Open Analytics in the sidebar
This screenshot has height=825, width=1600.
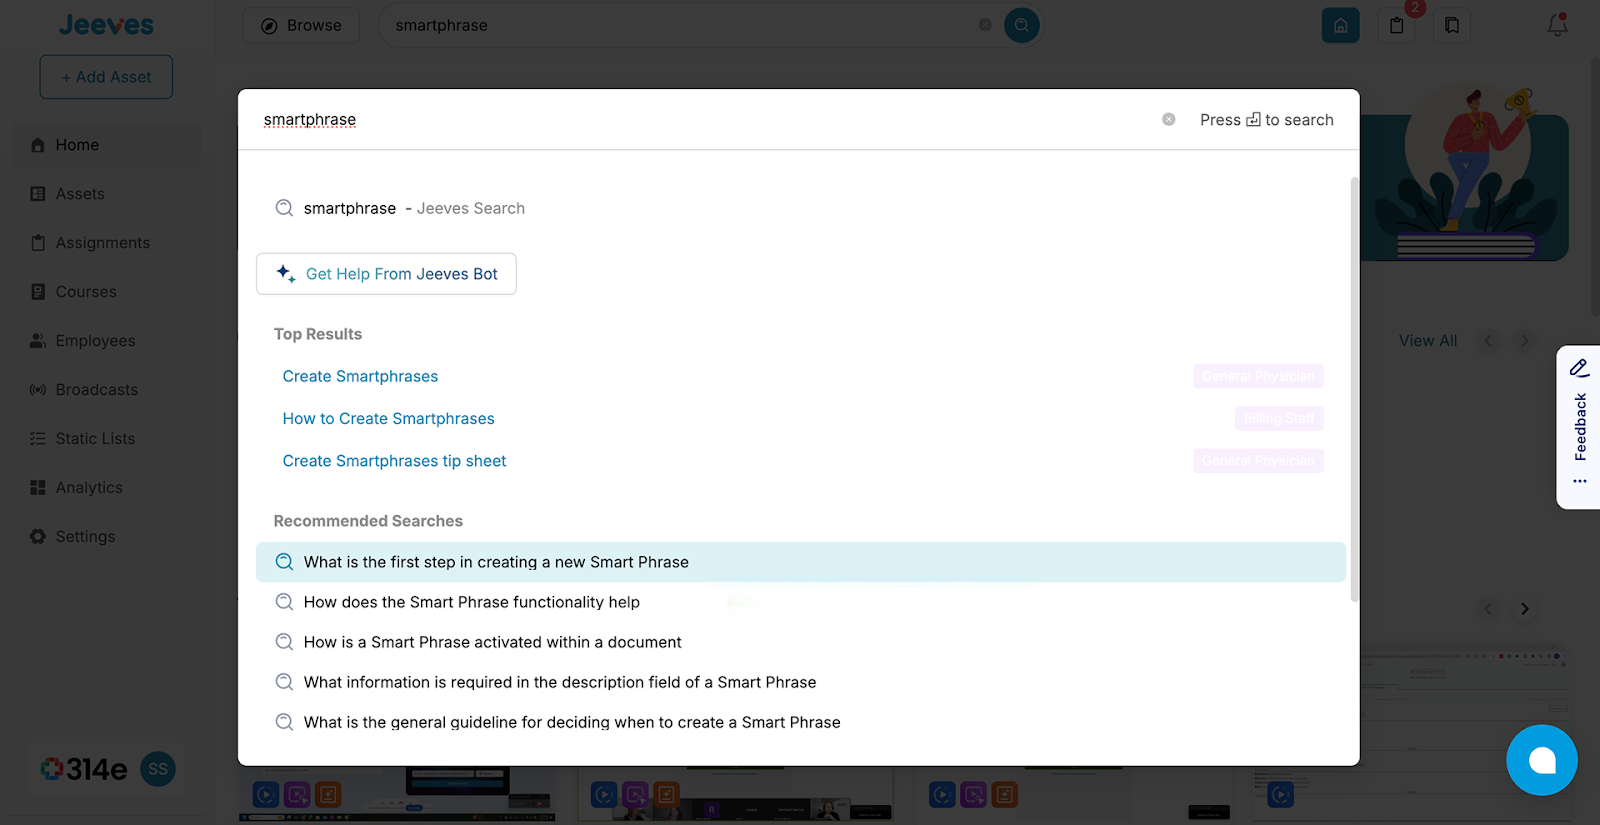point(106,488)
